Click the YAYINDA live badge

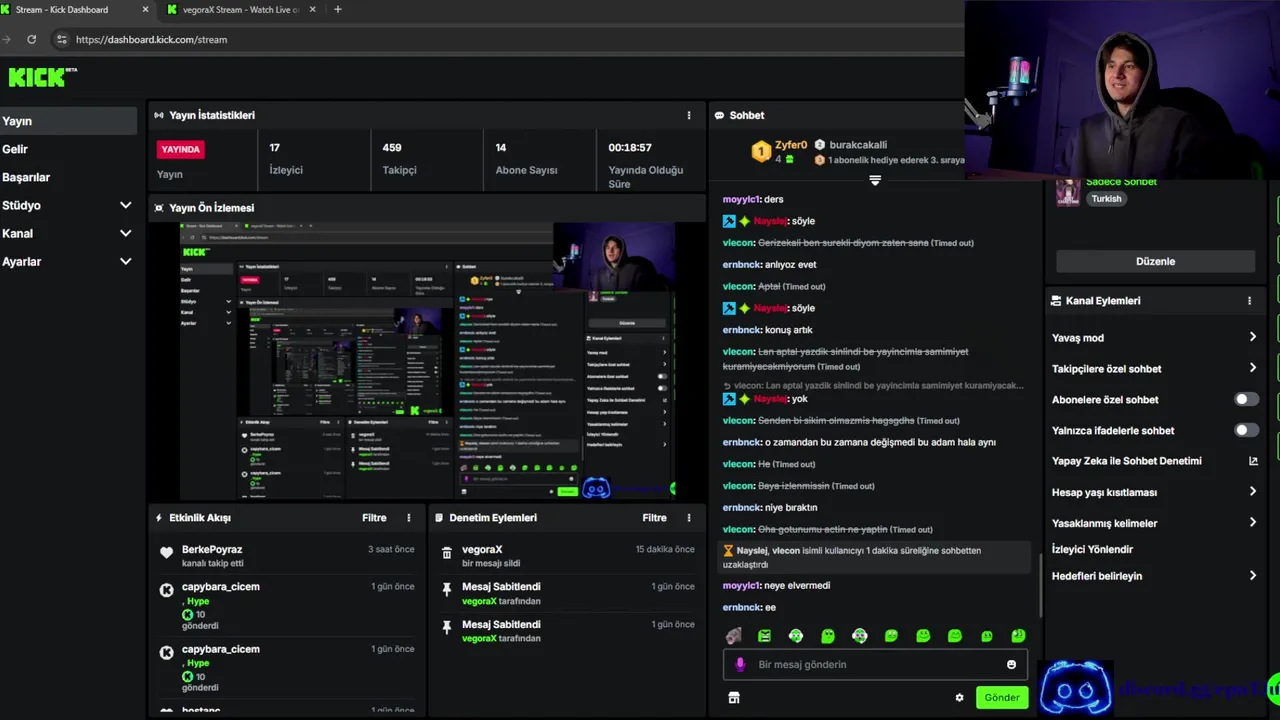(181, 149)
